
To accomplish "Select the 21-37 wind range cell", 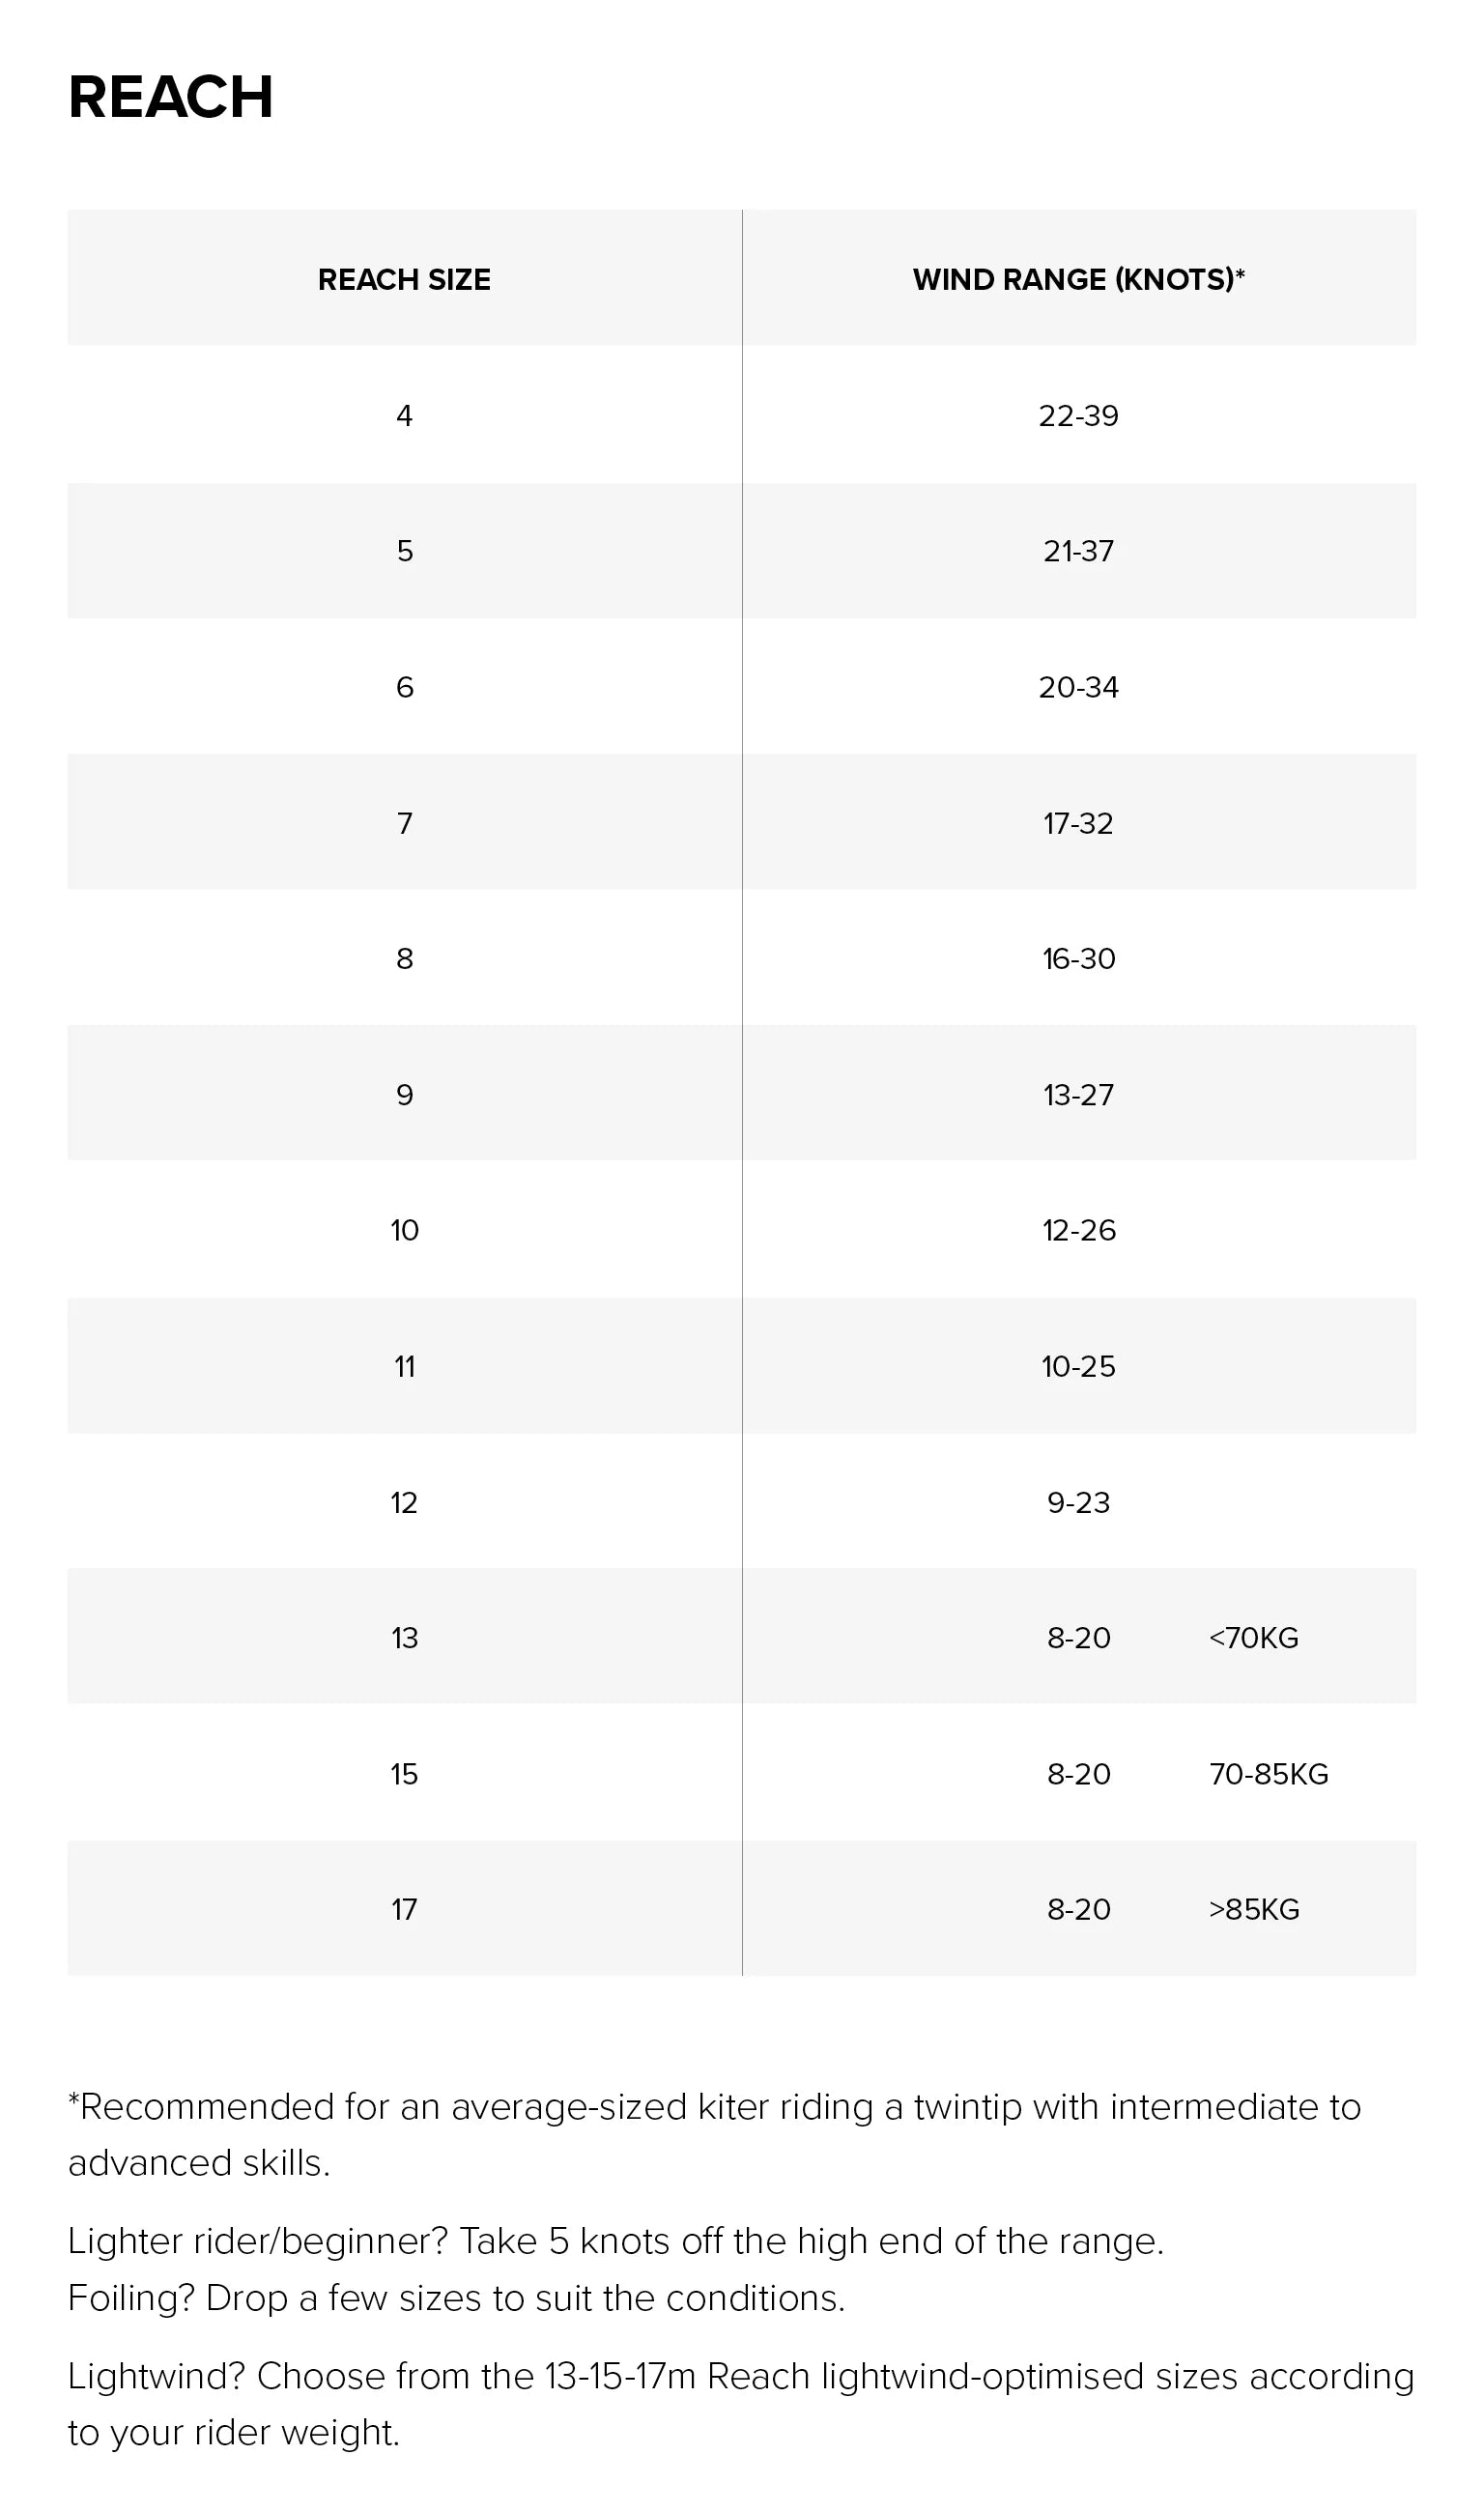I will (1078, 551).
